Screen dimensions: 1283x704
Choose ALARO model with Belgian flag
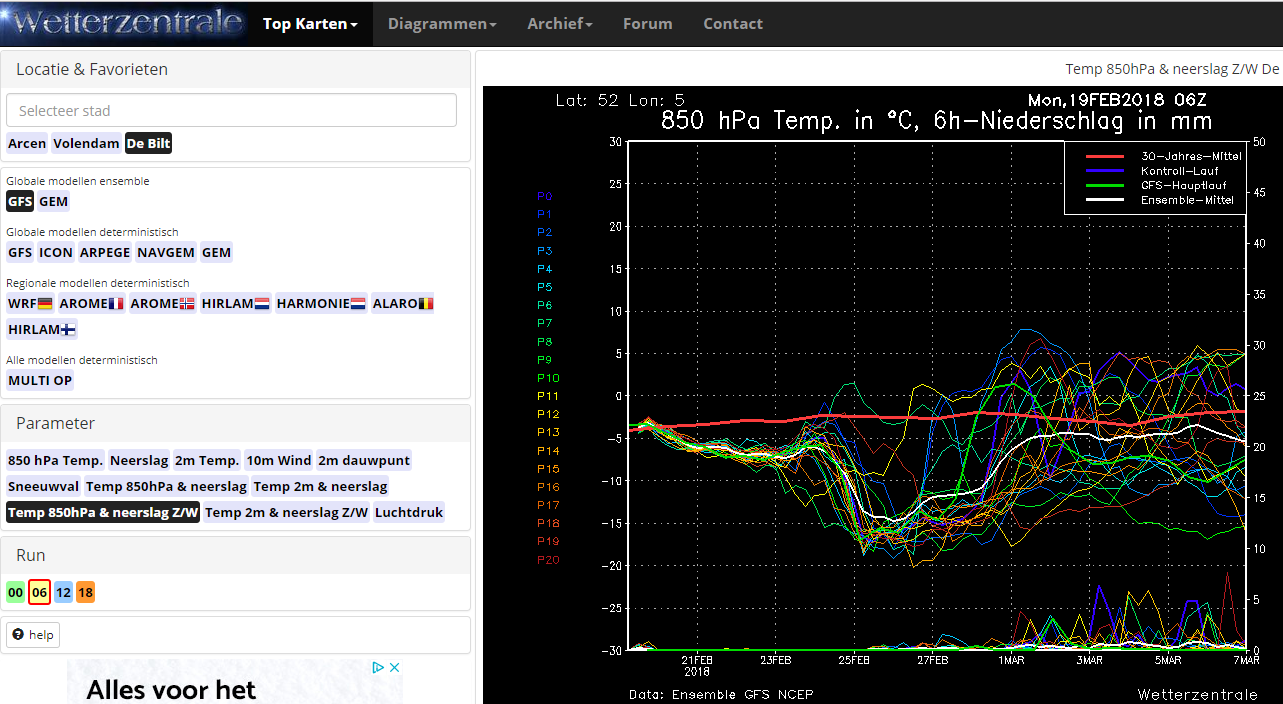click(402, 303)
